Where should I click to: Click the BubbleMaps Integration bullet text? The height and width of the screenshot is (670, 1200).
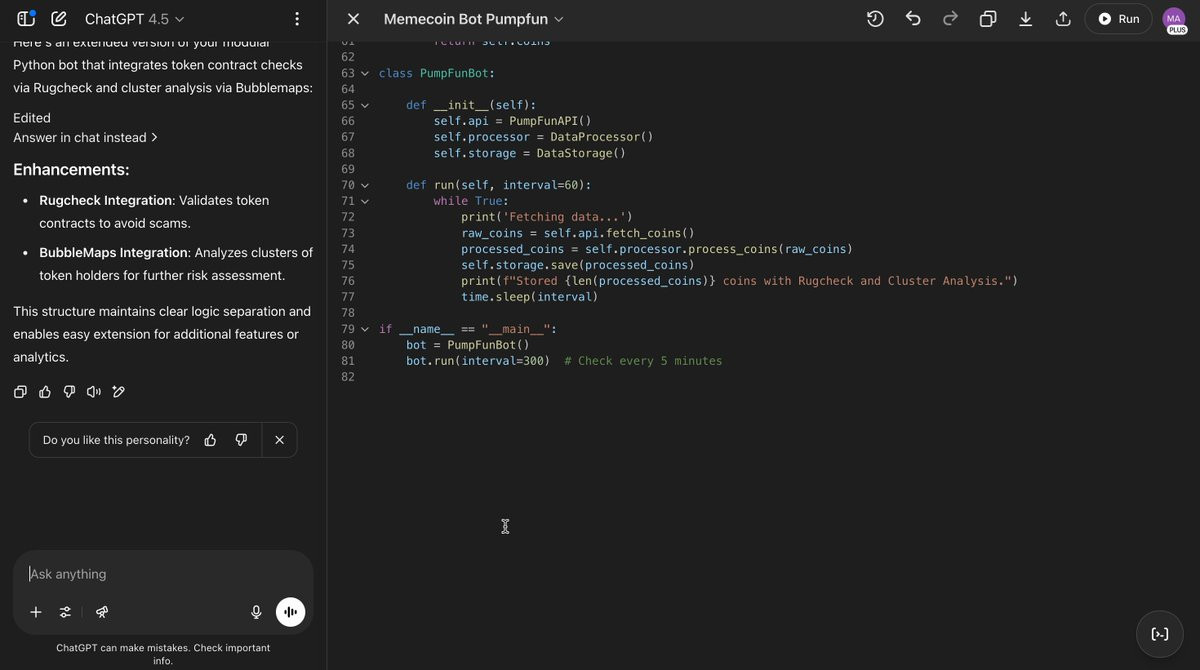point(176,264)
